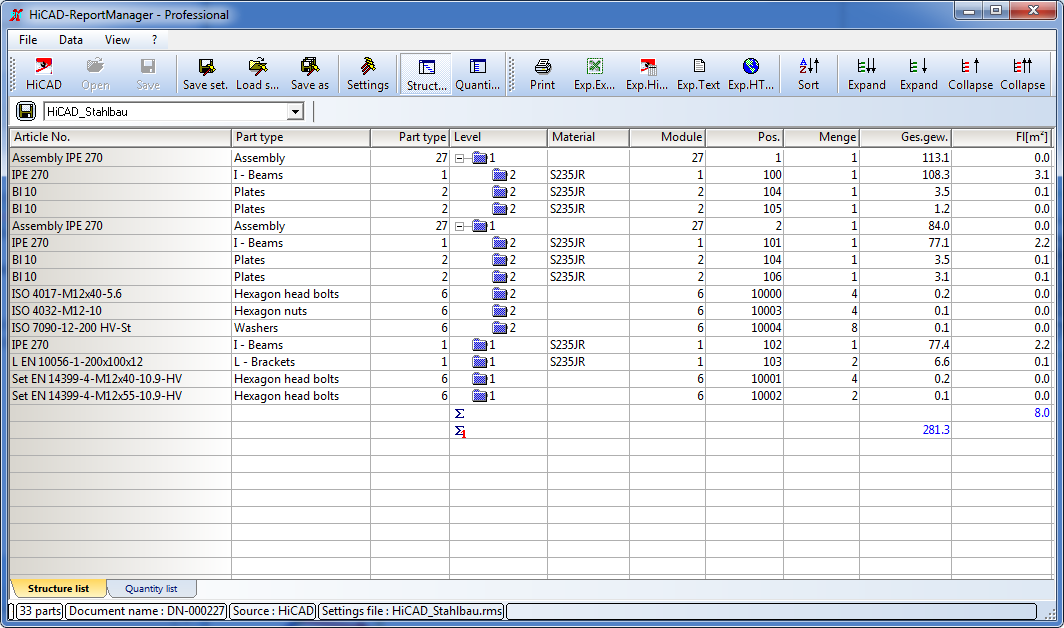Screen dimensions: 1064x628
Task: Select the Set EN 14399-4-M12x55-10.9-HV cell
Action: tap(120, 396)
